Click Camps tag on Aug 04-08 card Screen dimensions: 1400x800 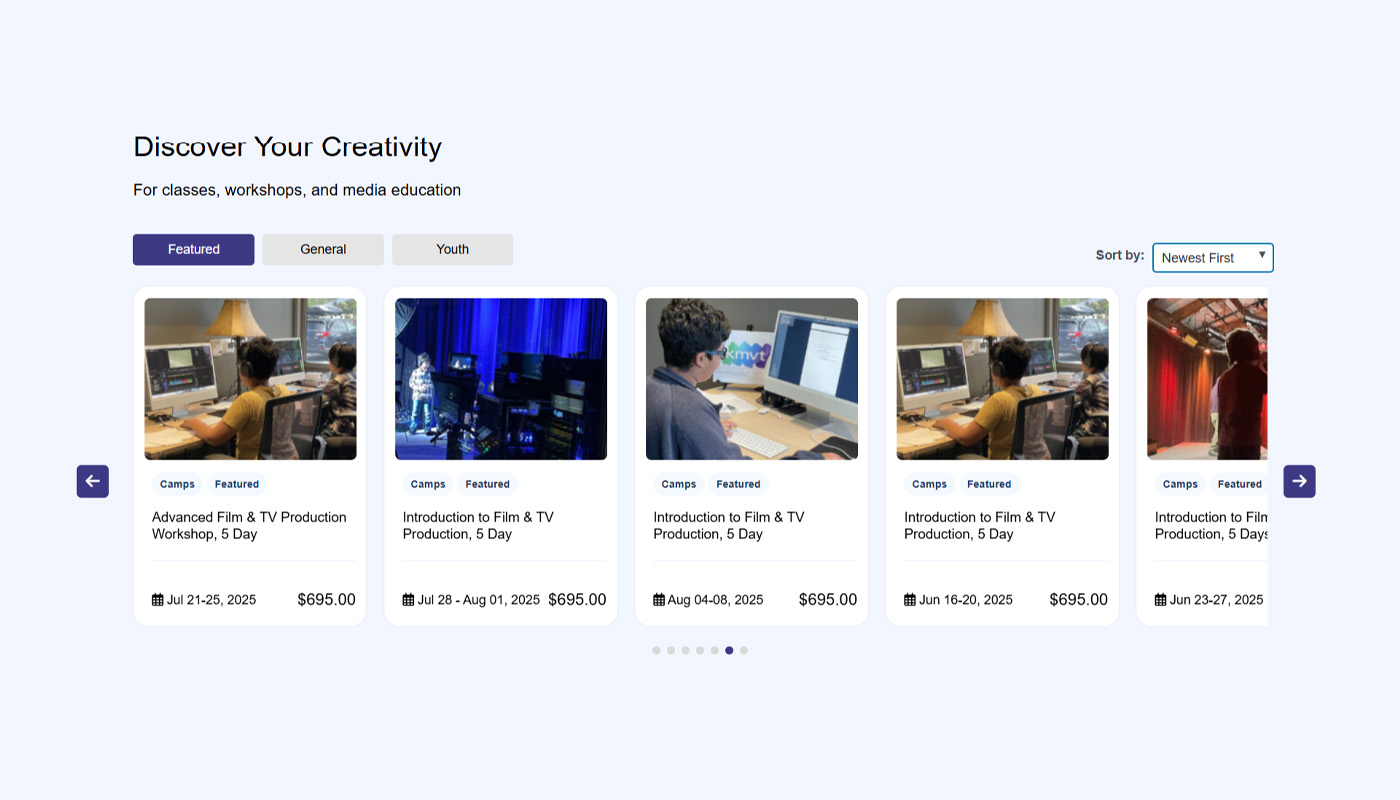pyautogui.click(x=679, y=484)
